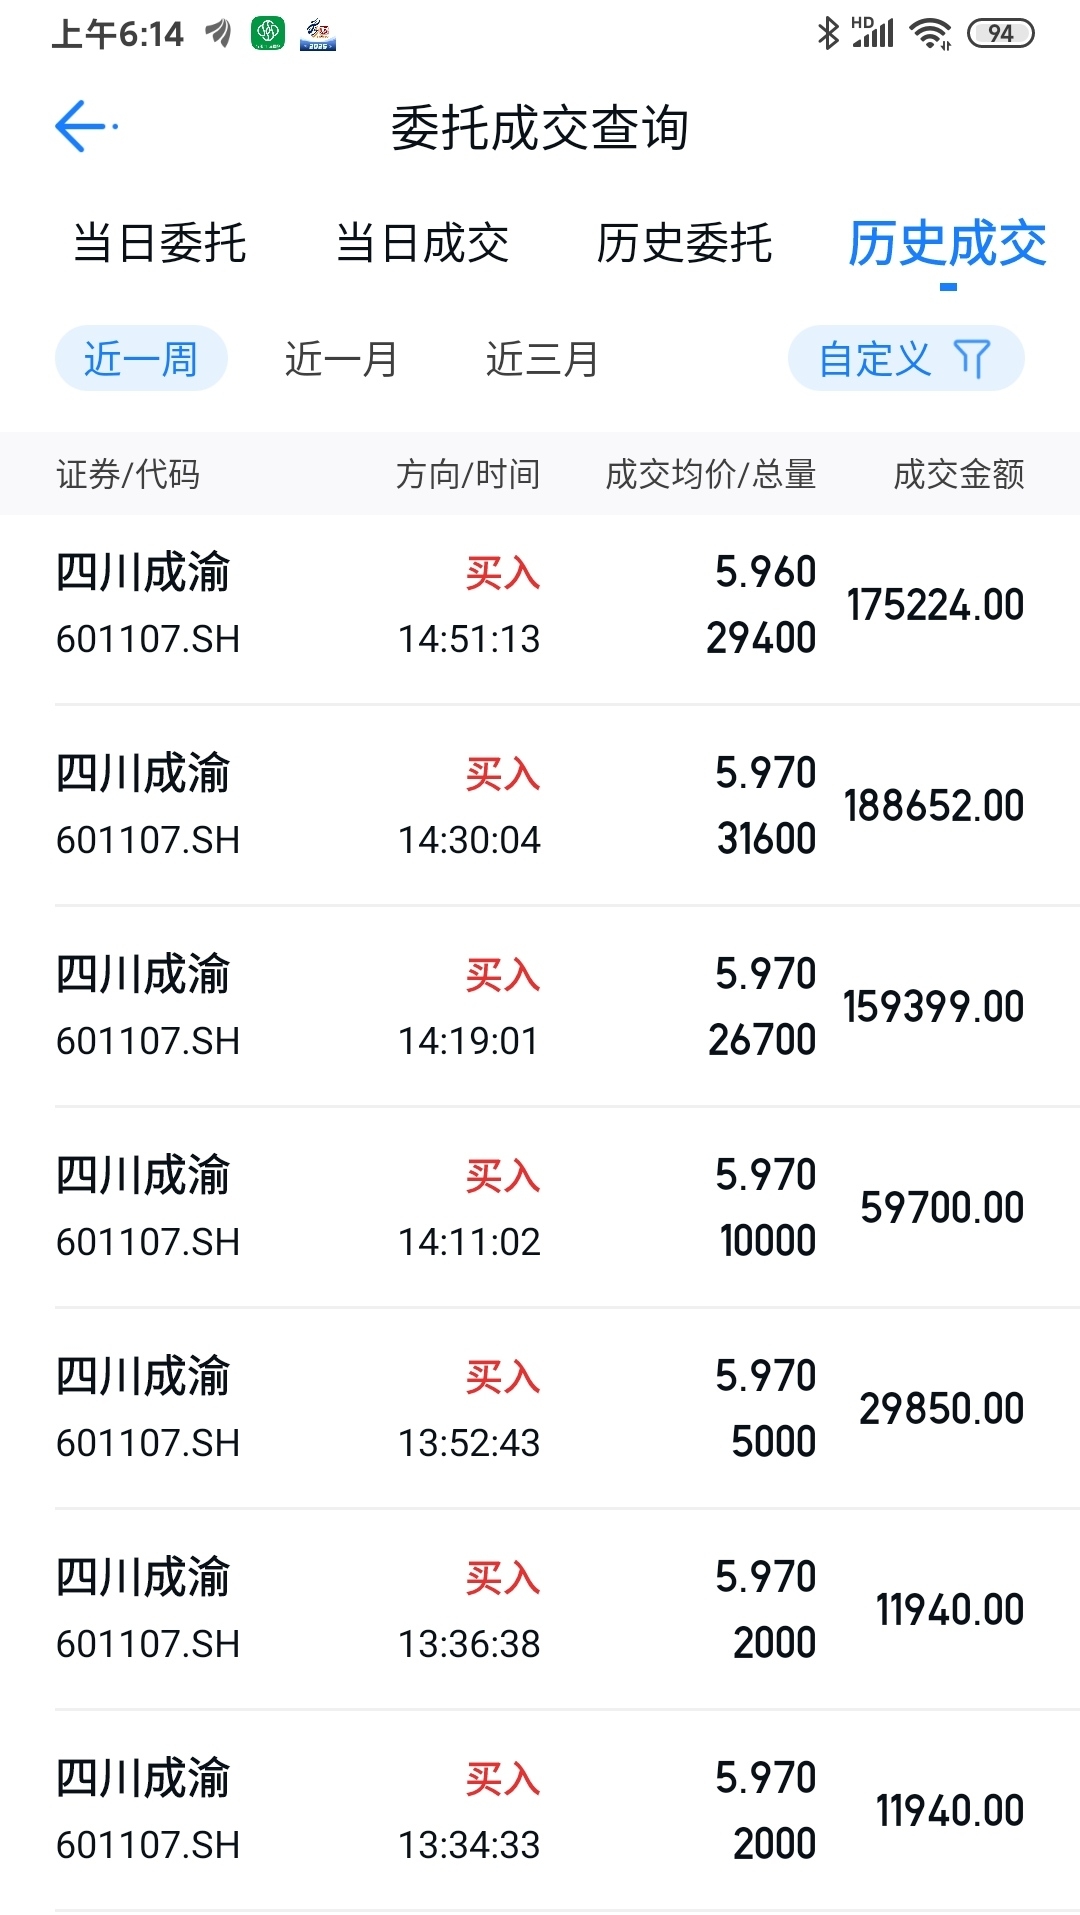Open the 历史委托 tab
Image resolution: width=1080 pixels, height=1915 pixels.
[684, 243]
